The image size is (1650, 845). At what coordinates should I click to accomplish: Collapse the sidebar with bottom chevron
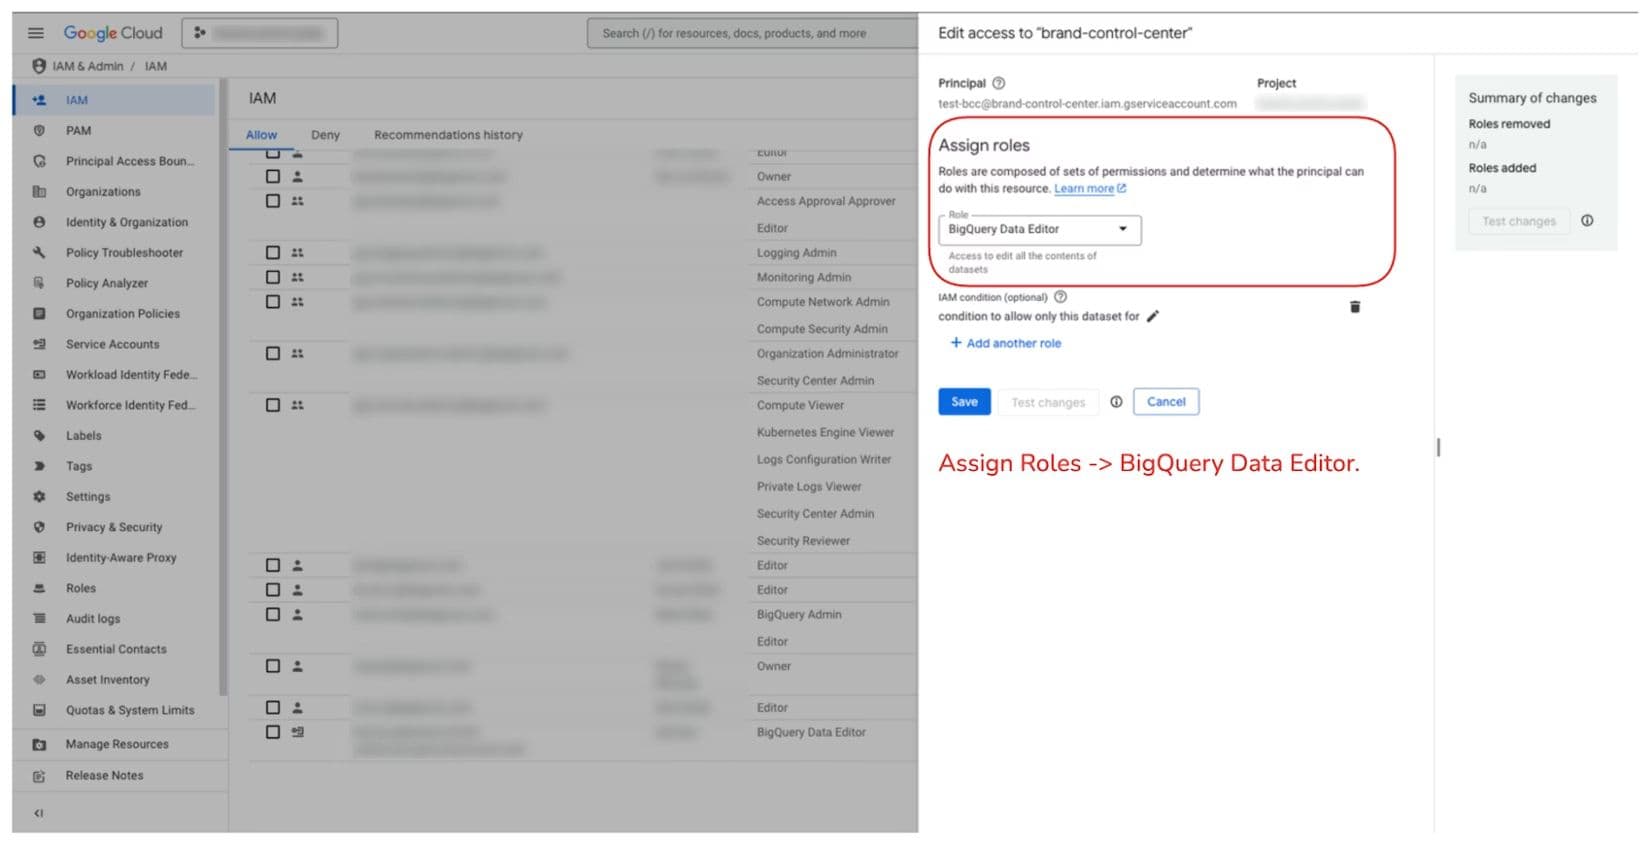point(38,813)
